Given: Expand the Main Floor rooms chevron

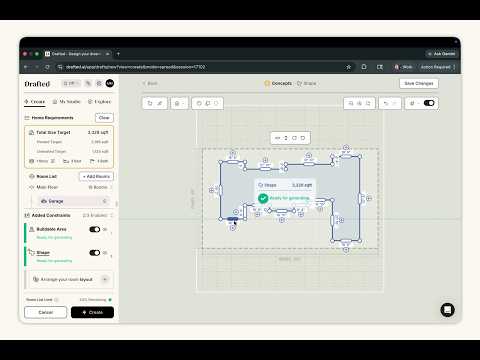Looking at the screenshot, I should point(111,187).
